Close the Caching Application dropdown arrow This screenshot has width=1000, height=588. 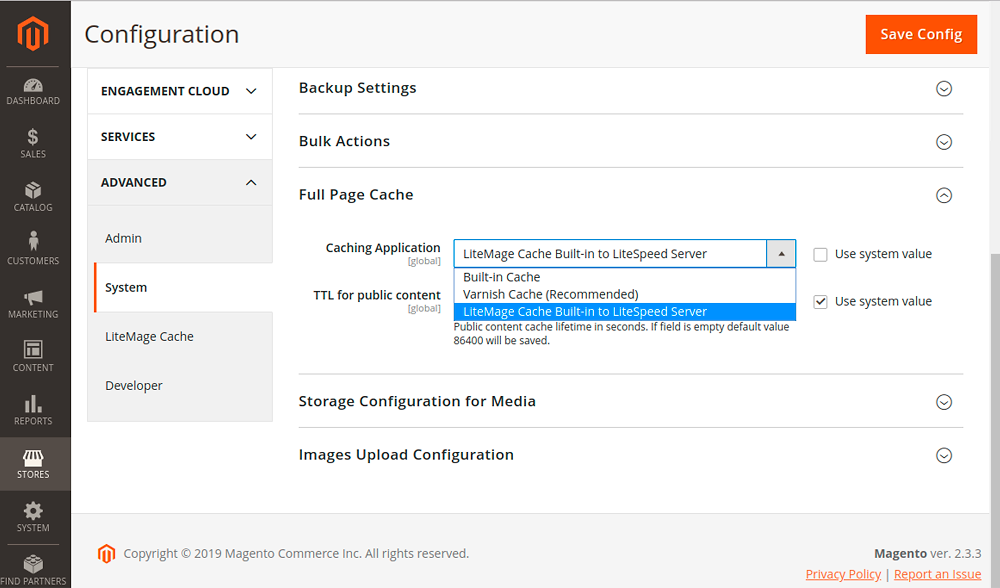click(781, 254)
